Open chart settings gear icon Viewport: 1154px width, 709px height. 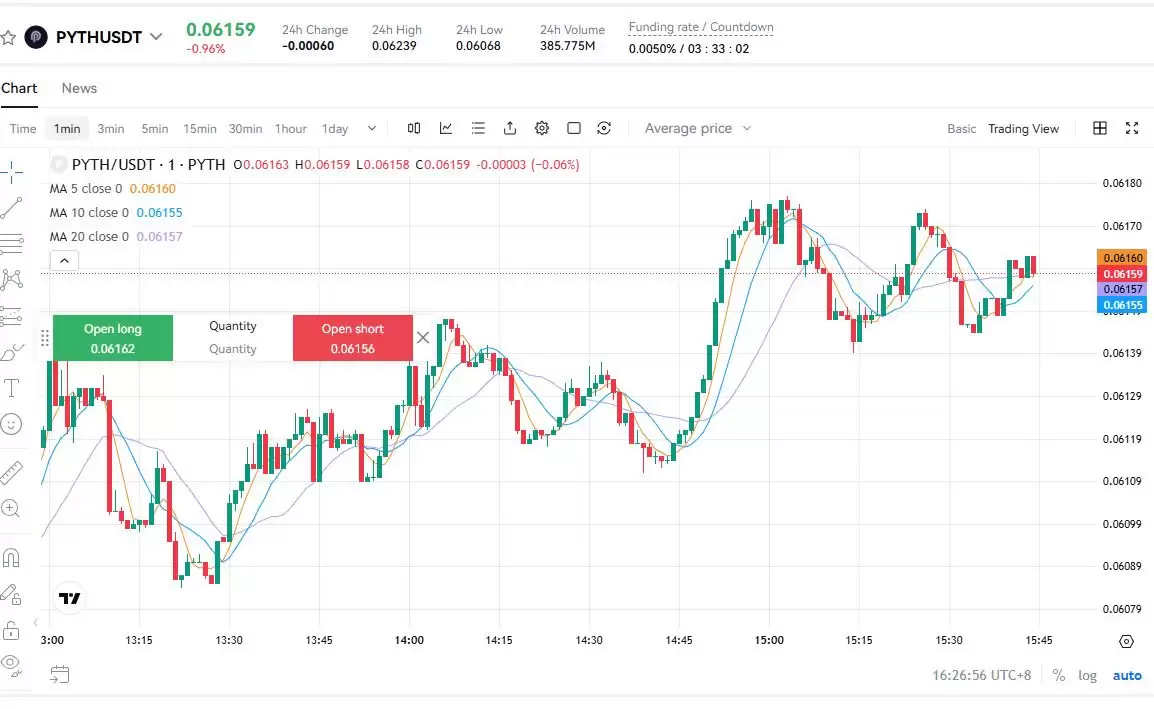point(542,128)
